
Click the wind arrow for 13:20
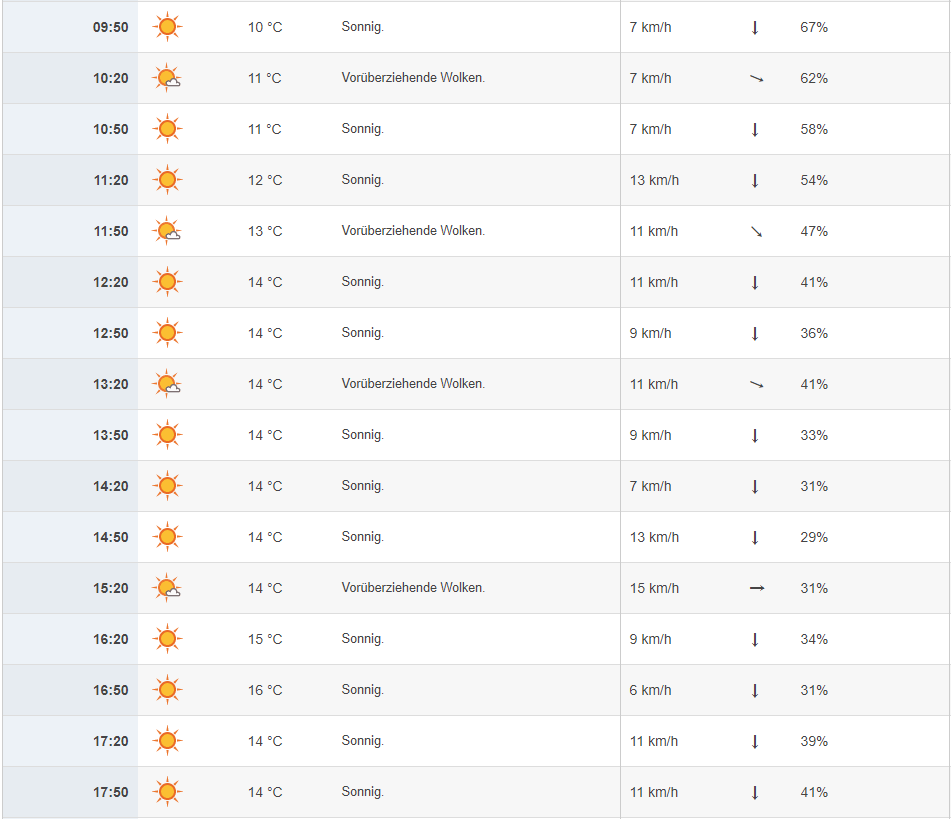click(756, 384)
